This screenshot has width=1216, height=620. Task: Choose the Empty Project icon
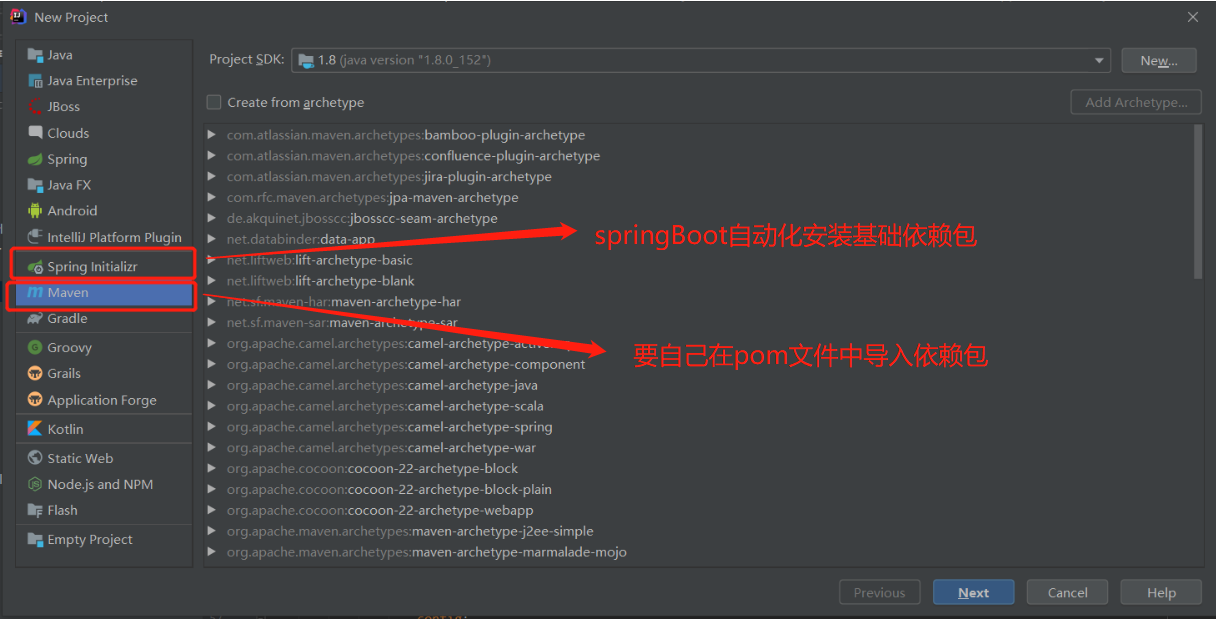[36, 540]
